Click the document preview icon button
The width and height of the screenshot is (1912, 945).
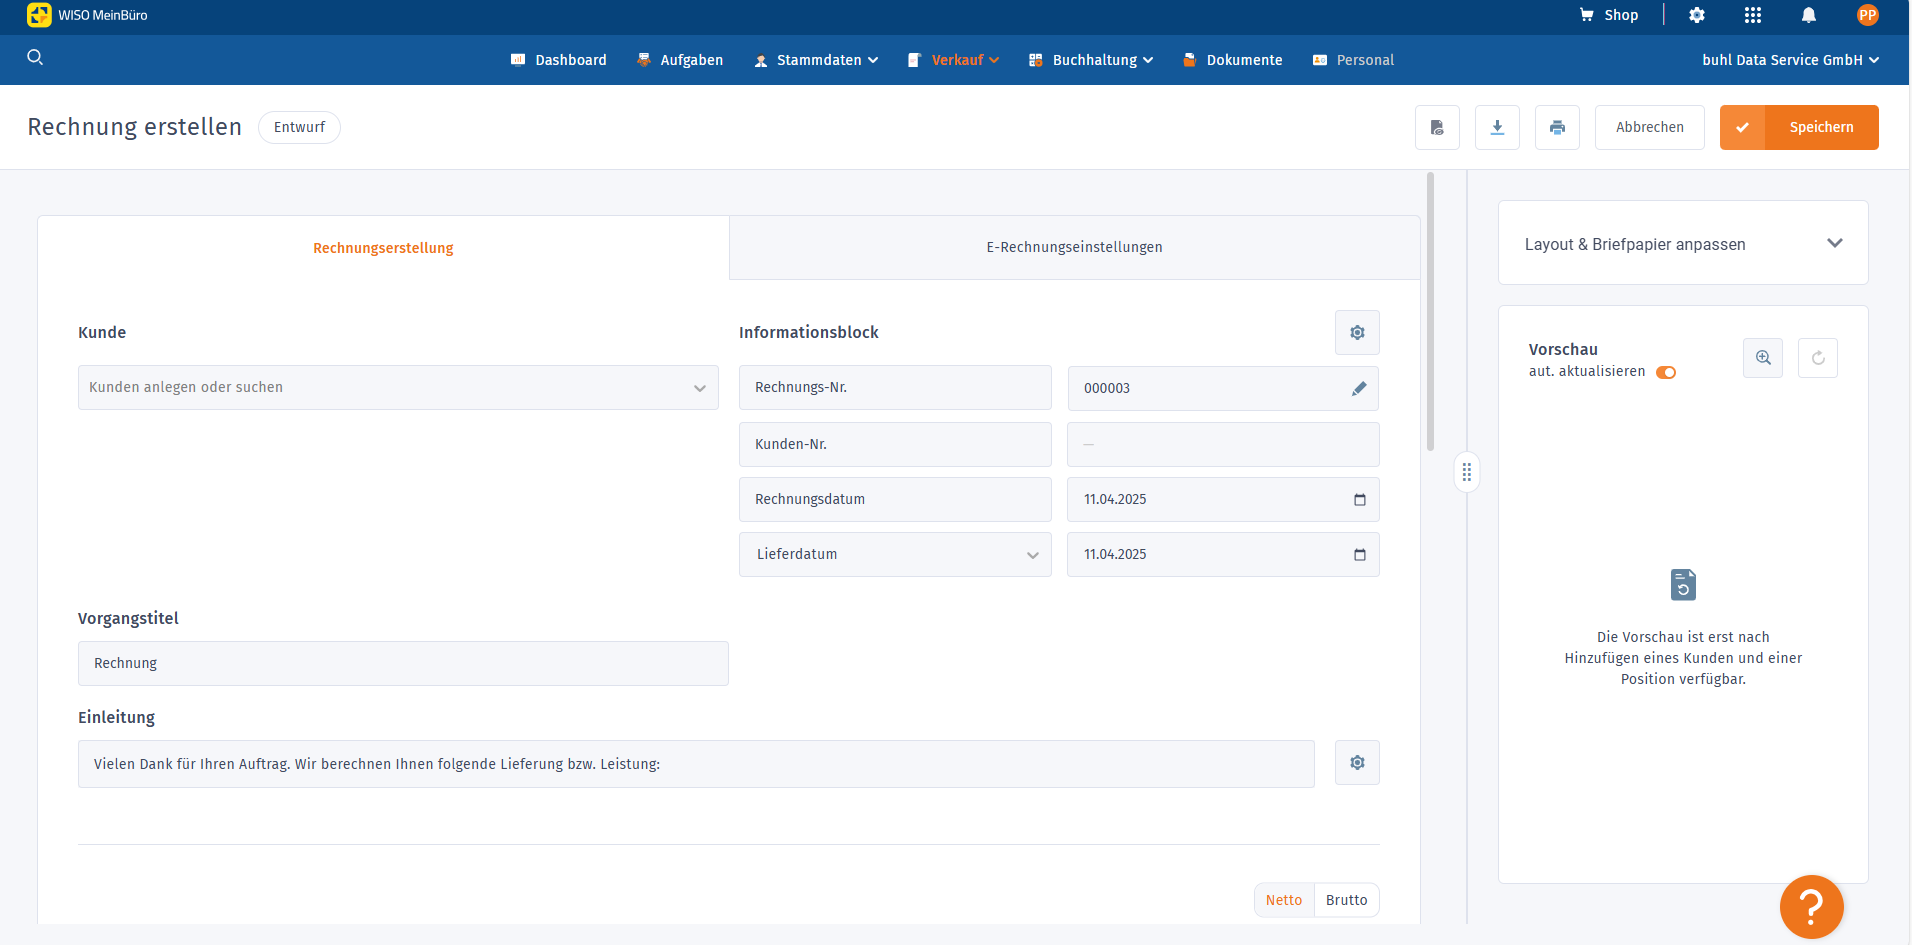1437,127
